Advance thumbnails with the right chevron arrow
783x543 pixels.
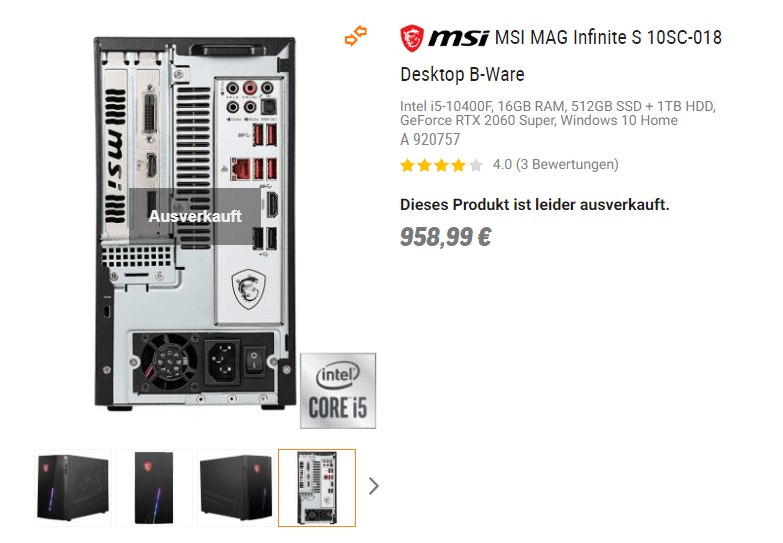point(374,486)
